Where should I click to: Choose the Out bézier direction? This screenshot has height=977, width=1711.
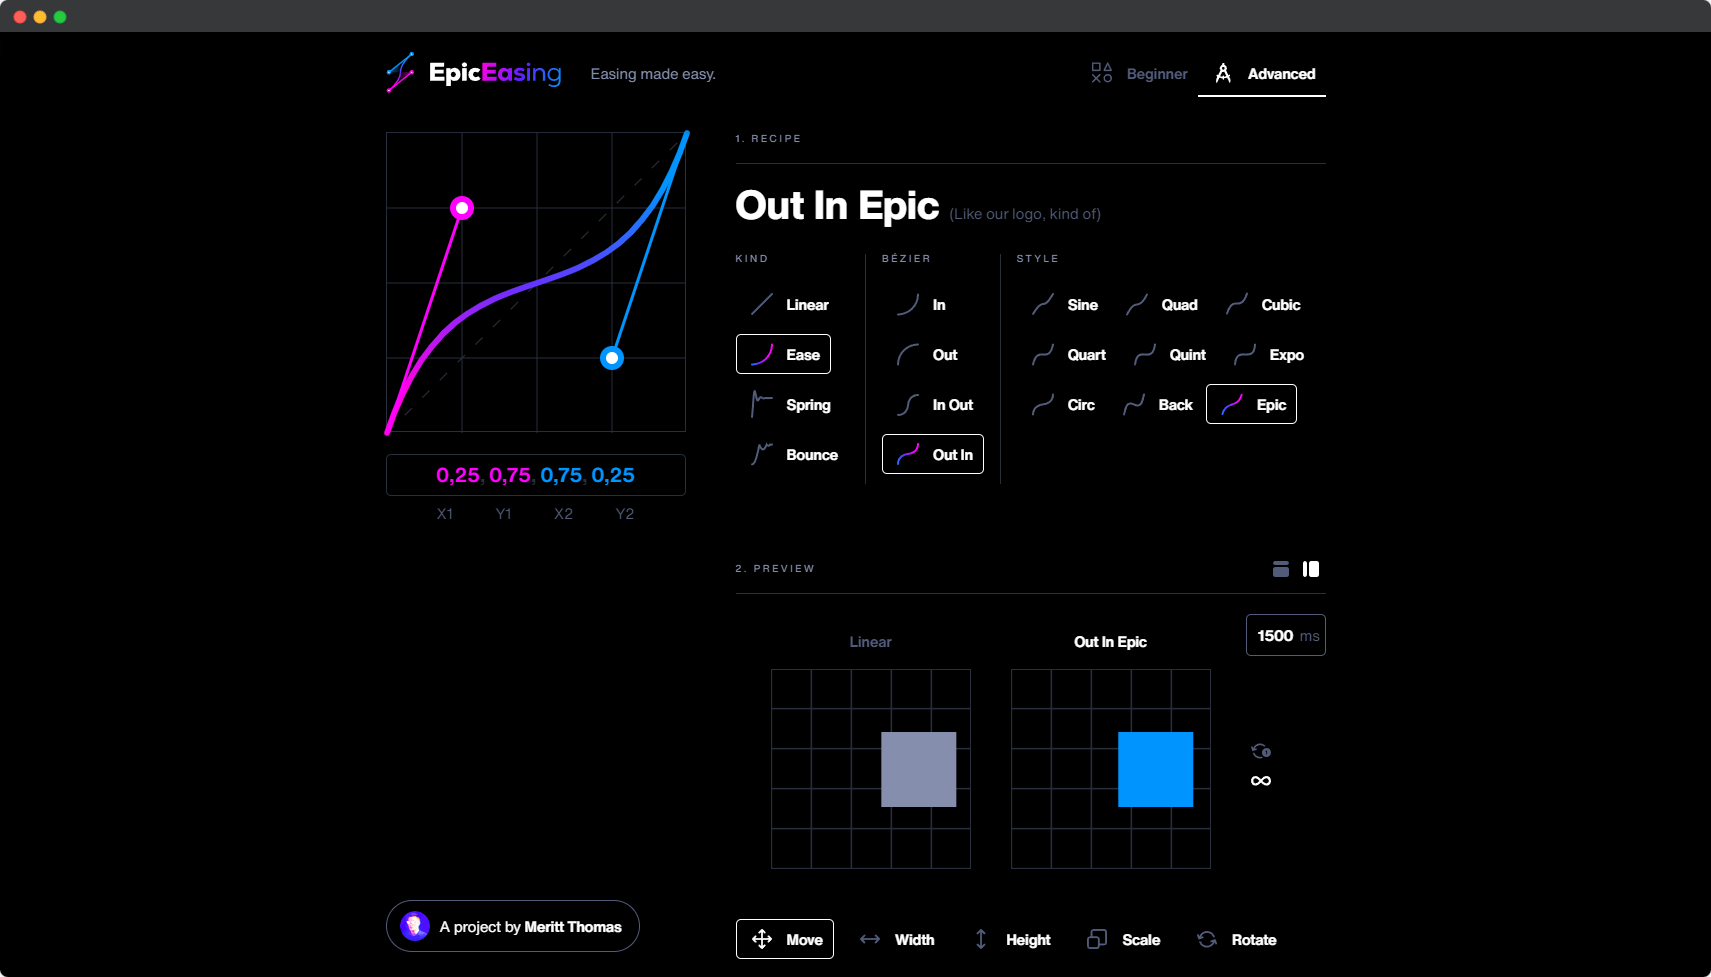tap(926, 355)
